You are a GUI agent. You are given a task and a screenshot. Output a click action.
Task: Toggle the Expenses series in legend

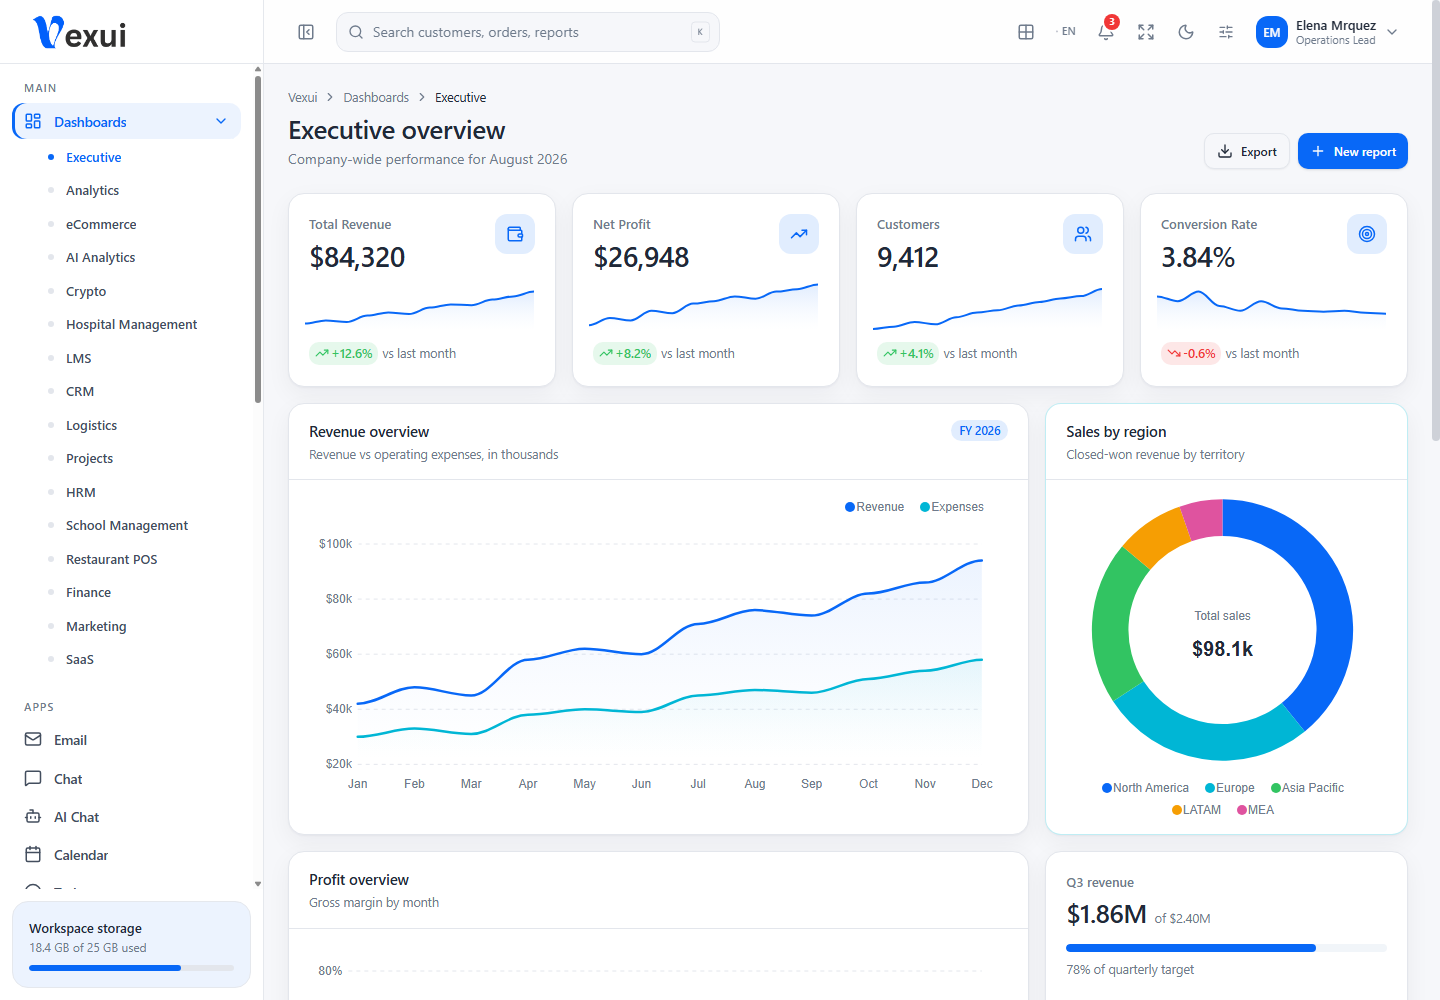tap(952, 507)
